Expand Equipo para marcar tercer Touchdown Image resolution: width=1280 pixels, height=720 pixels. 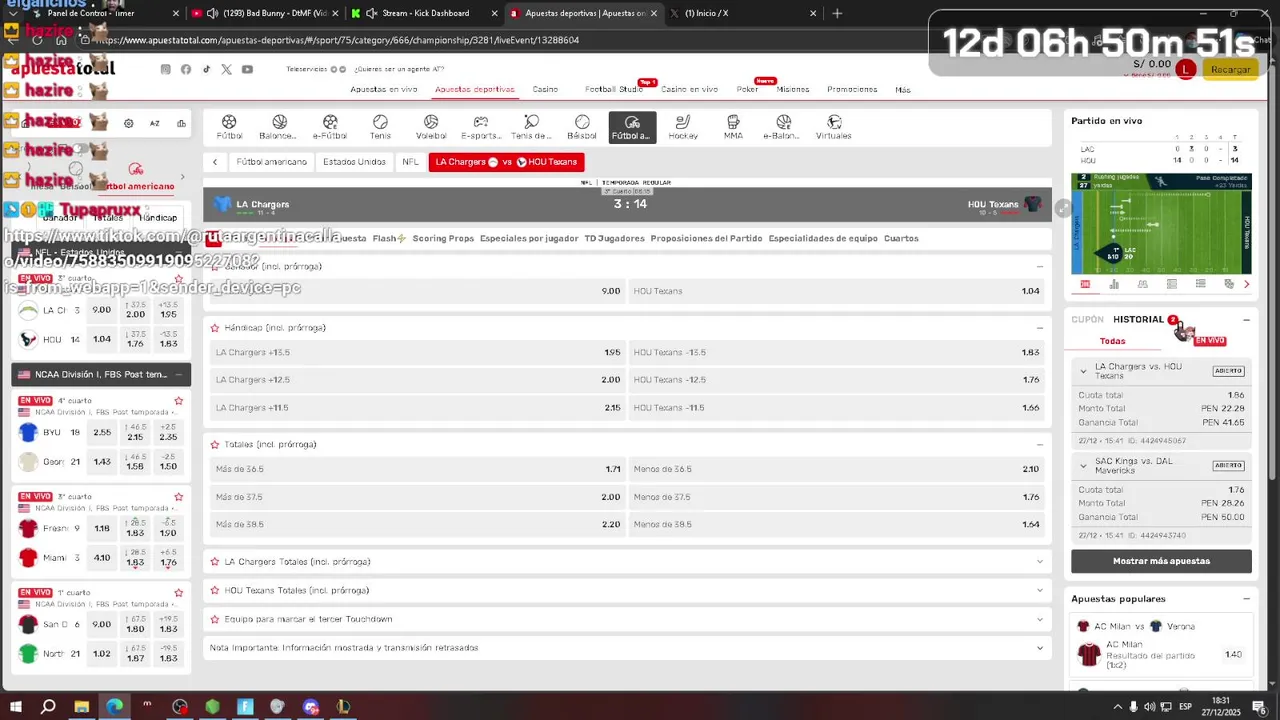[1040, 619]
